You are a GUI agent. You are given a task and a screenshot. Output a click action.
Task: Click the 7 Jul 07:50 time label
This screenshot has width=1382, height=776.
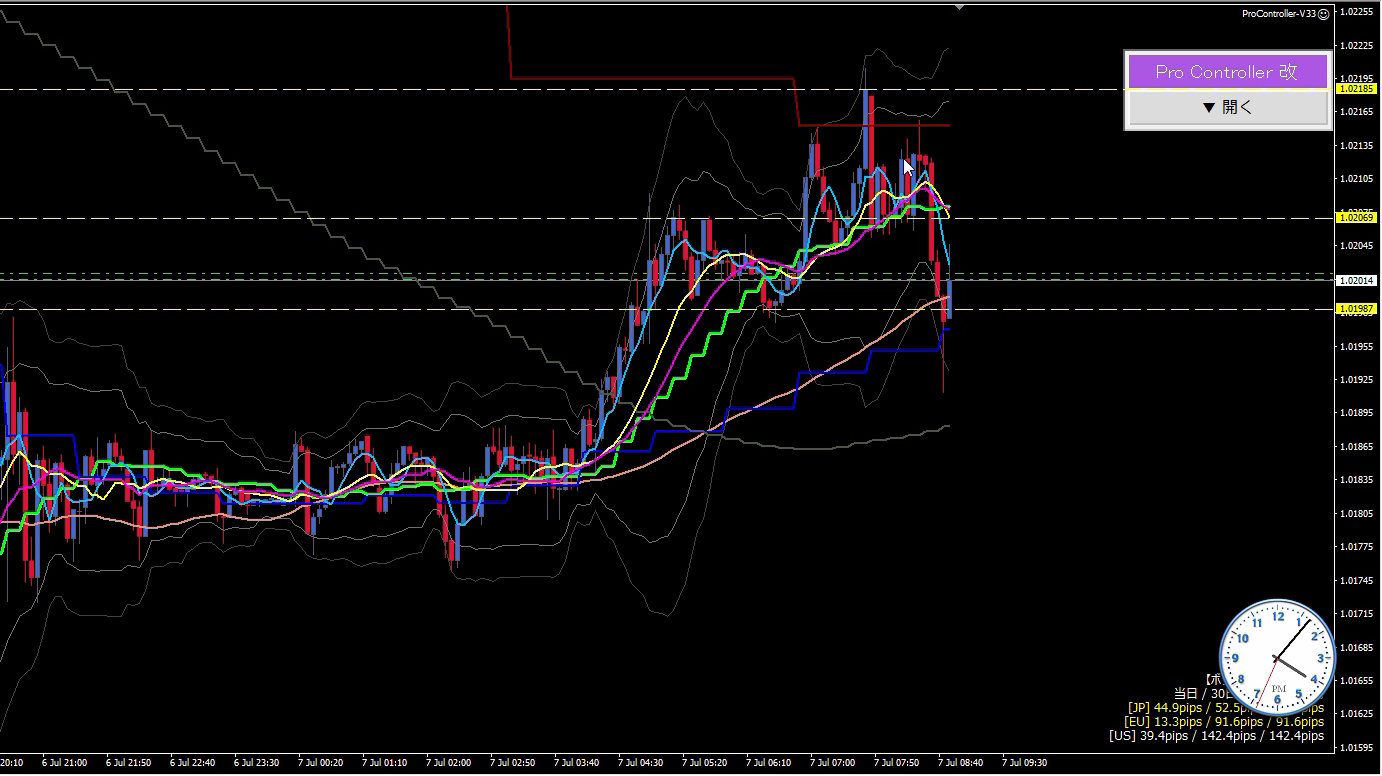point(896,763)
